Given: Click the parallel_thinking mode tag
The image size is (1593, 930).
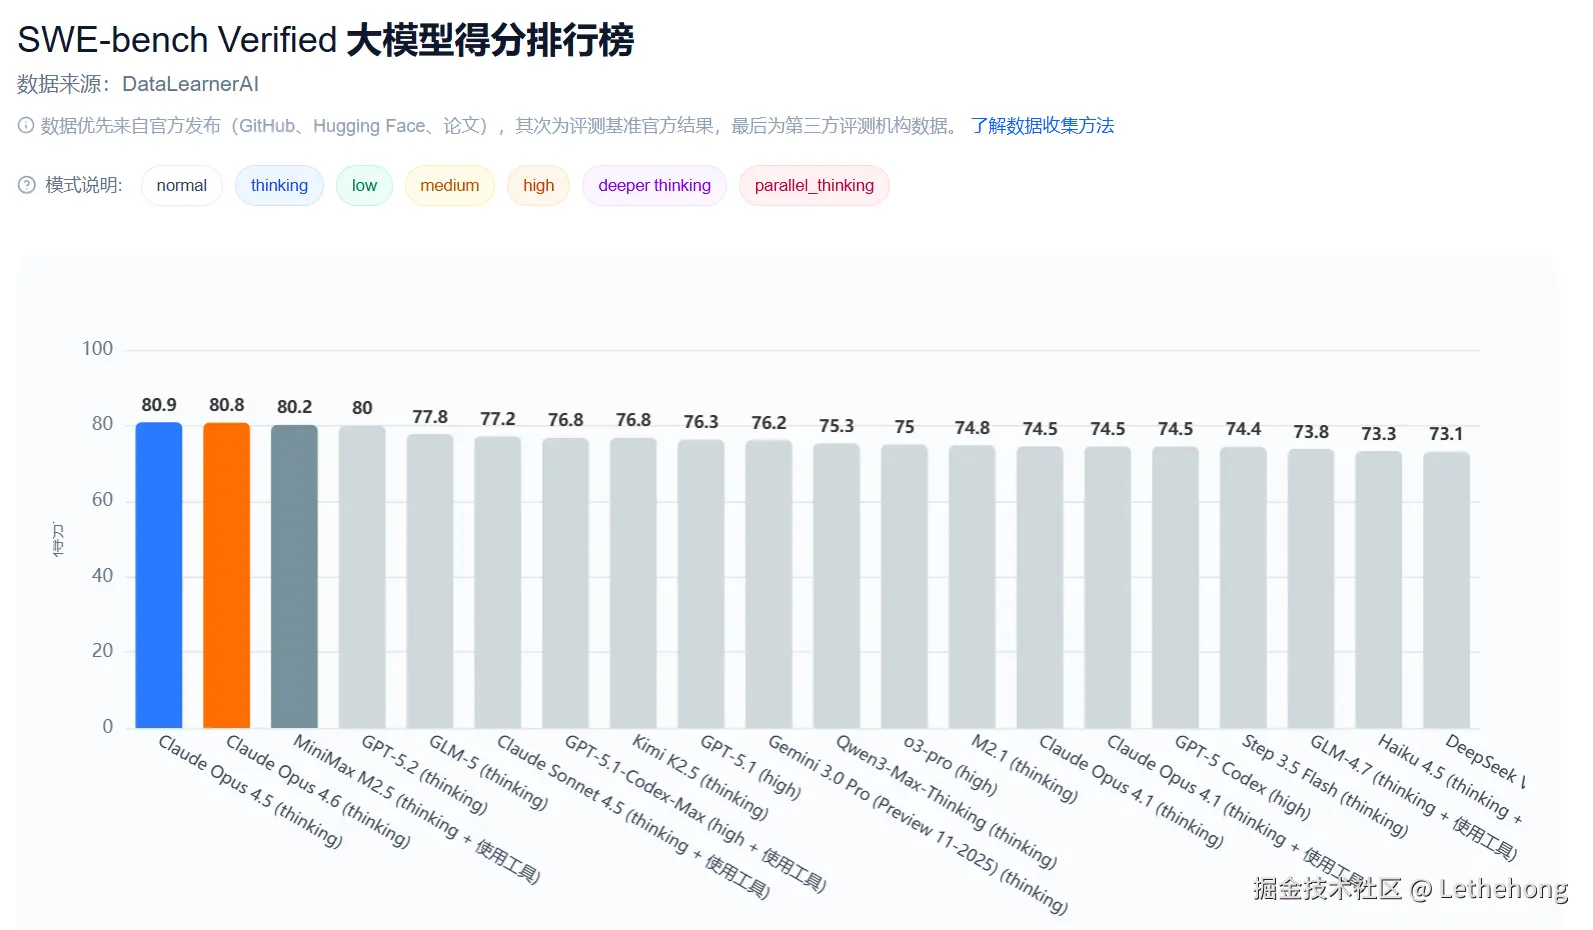Looking at the screenshot, I should pyautogui.click(x=814, y=186).
